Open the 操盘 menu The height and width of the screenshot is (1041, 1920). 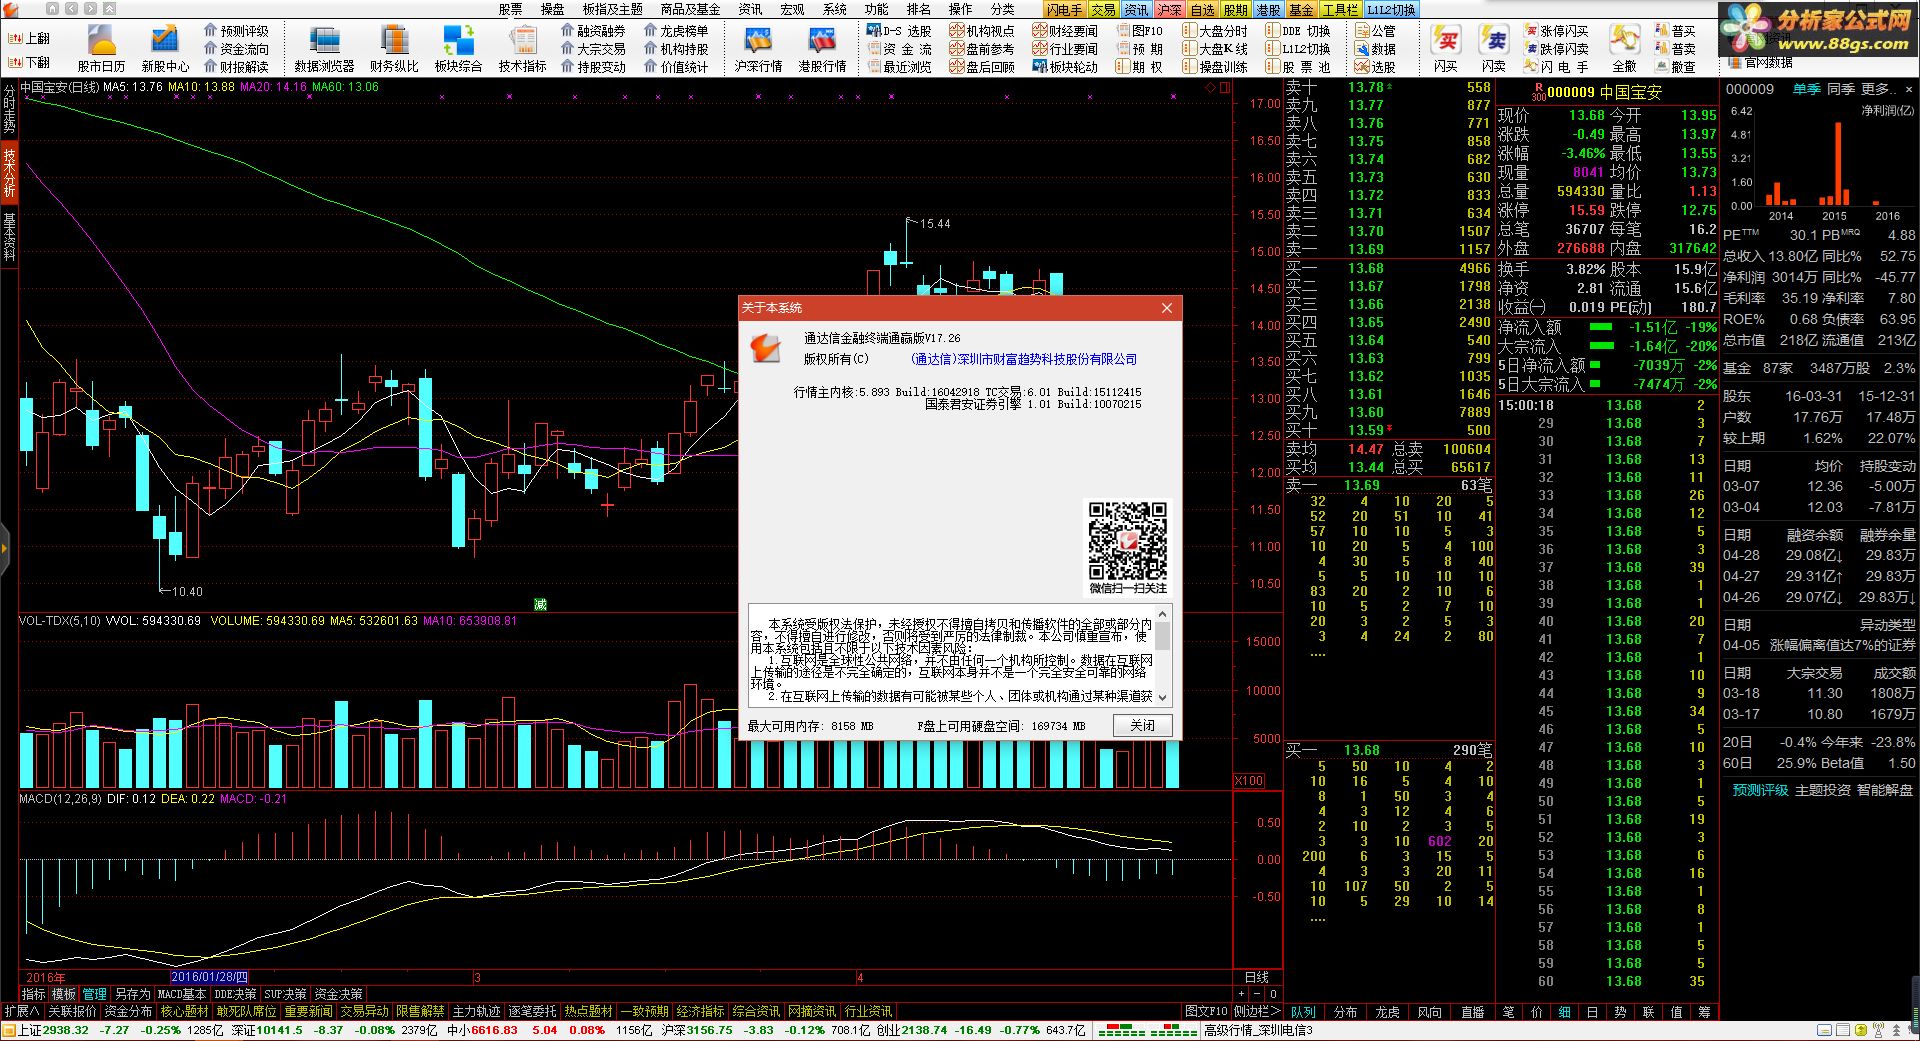[552, 9]
